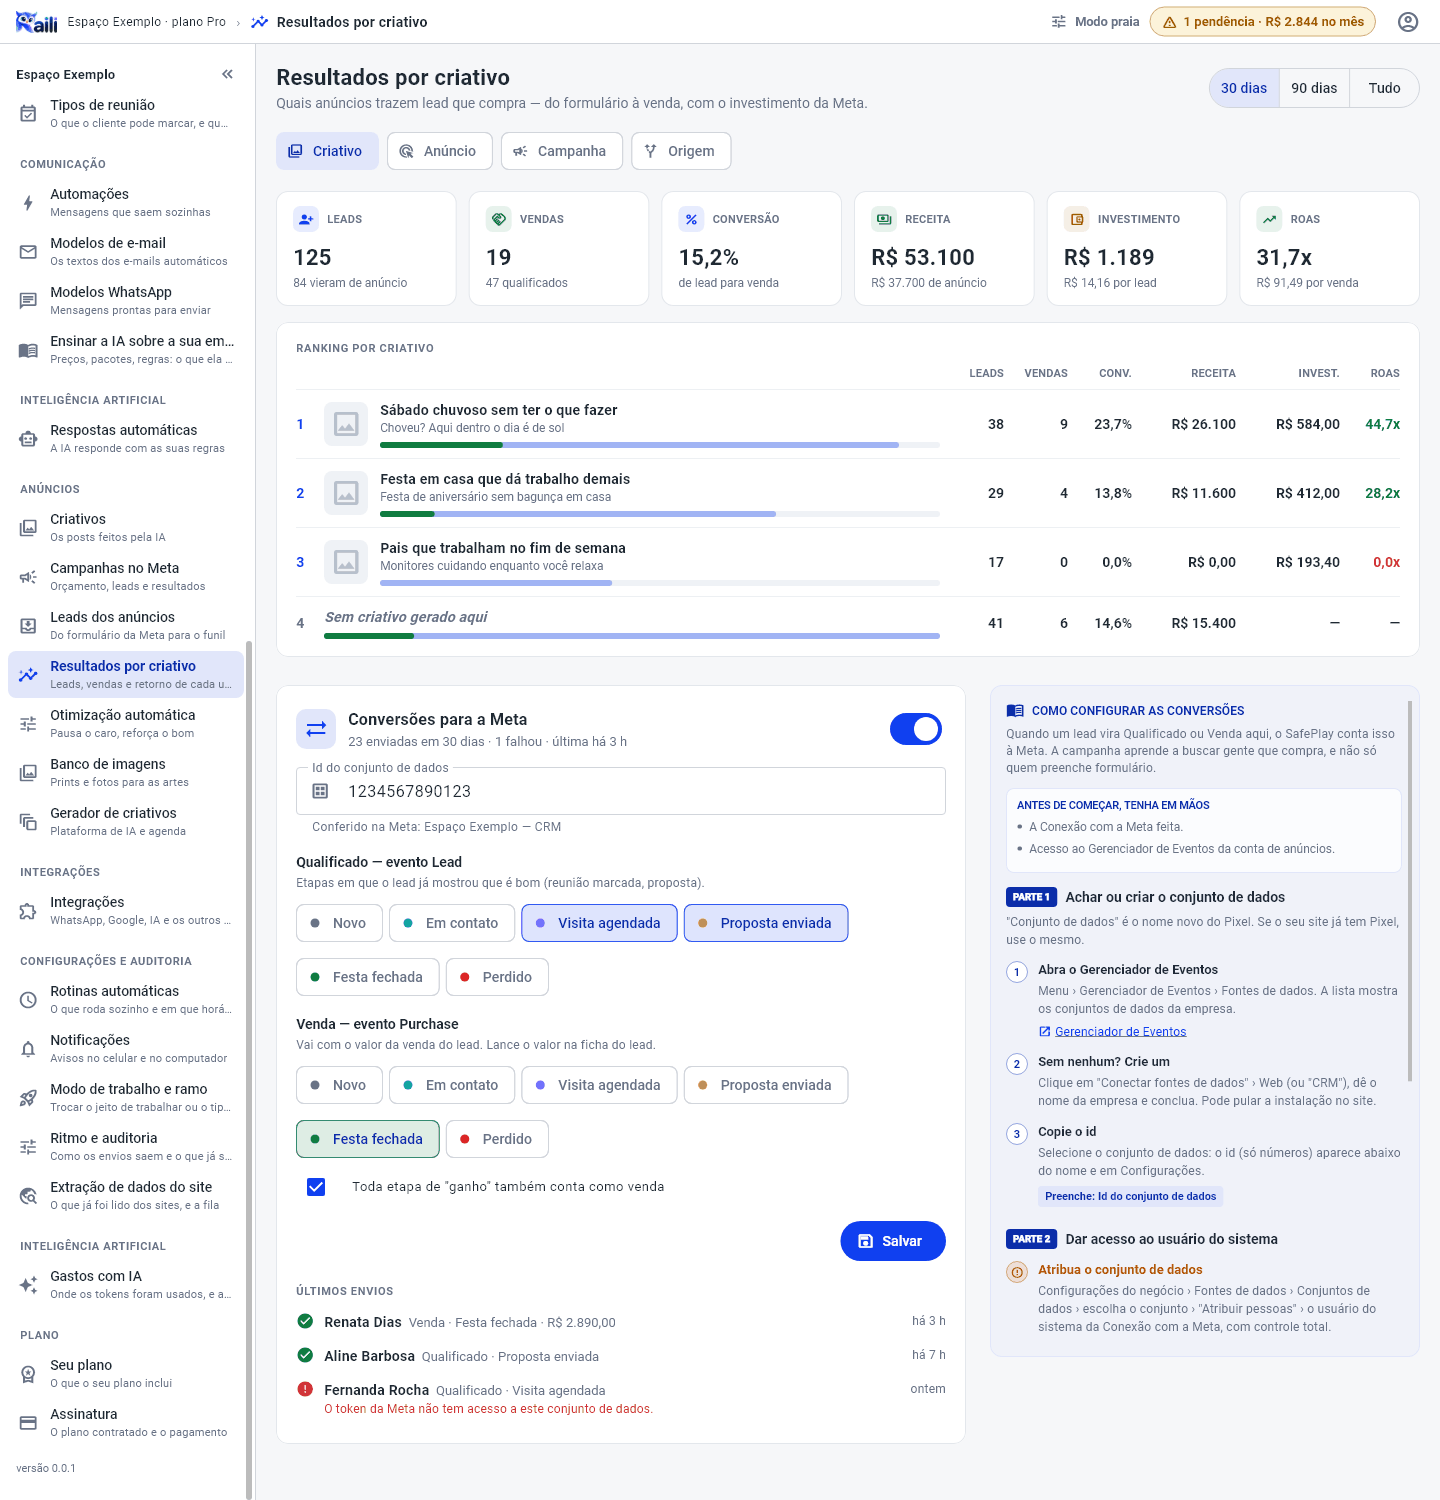Select Perdido chip under Venda
The image size is (1440, 1500).
pos(497,1139)
